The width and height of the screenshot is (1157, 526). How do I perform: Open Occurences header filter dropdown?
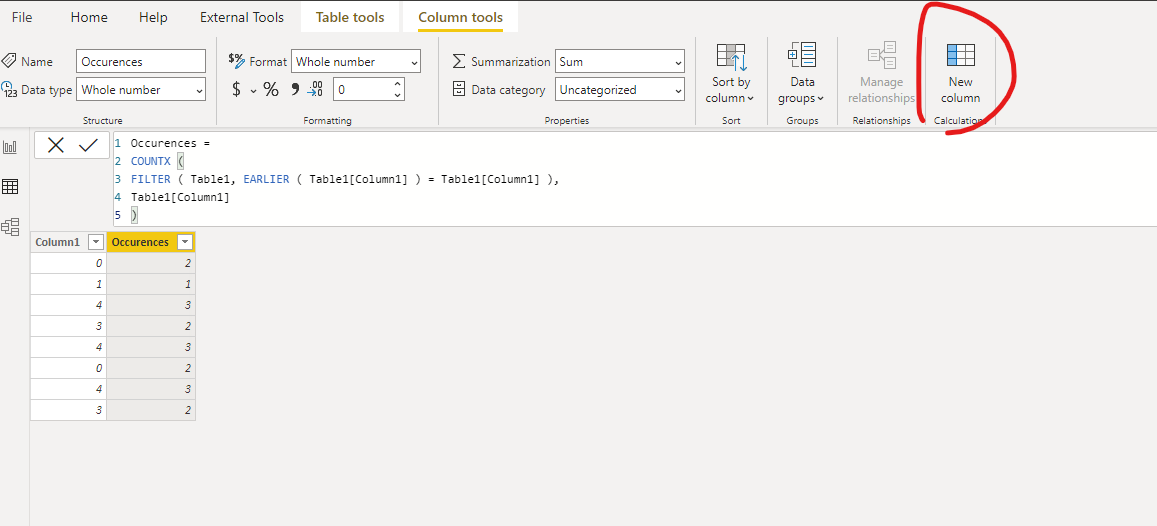coord(185,242)
